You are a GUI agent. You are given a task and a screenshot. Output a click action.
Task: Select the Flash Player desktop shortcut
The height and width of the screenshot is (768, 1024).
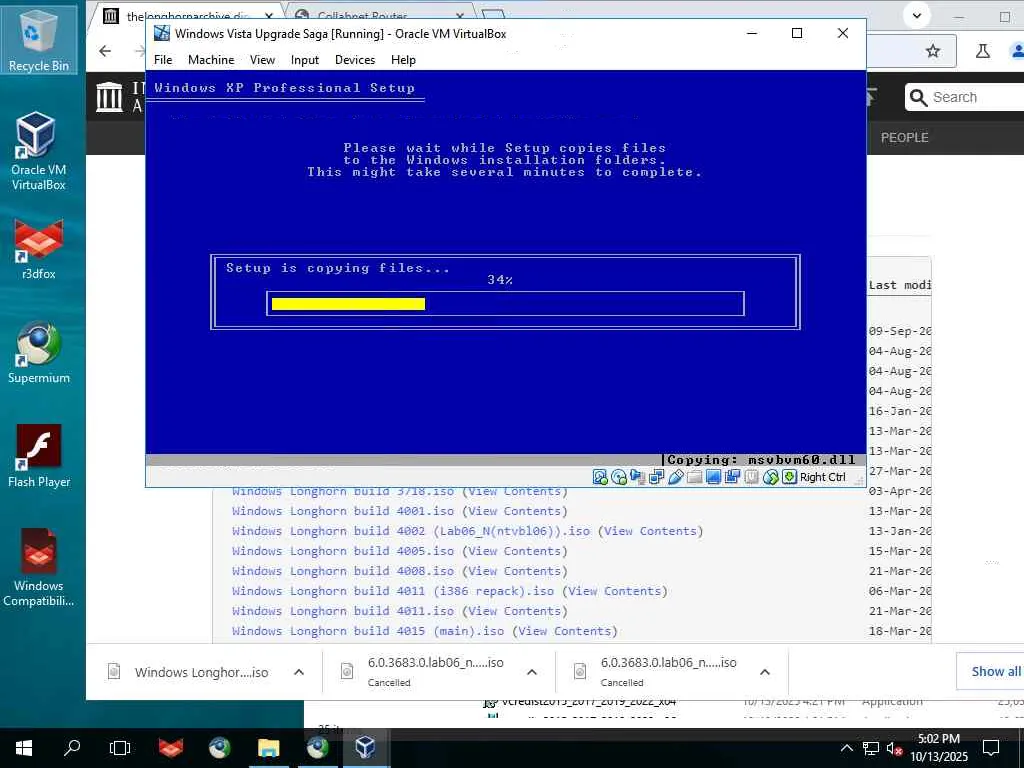[39, 456]
